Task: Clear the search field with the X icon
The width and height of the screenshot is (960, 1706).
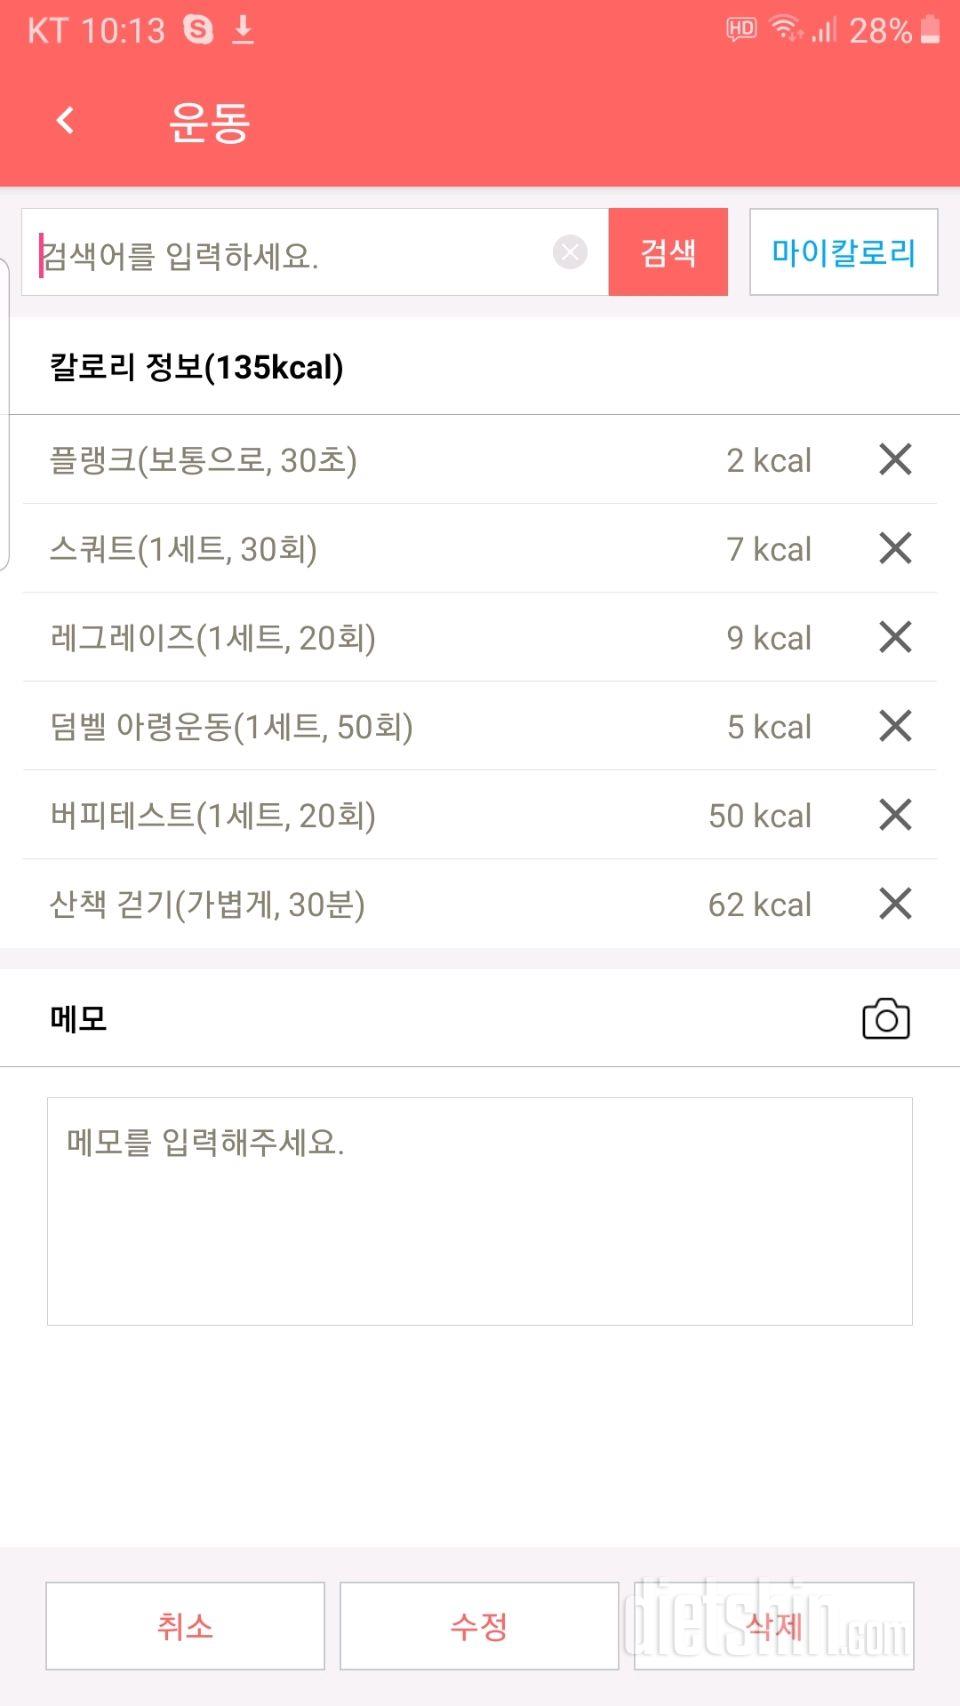Action: pos(570,252)
